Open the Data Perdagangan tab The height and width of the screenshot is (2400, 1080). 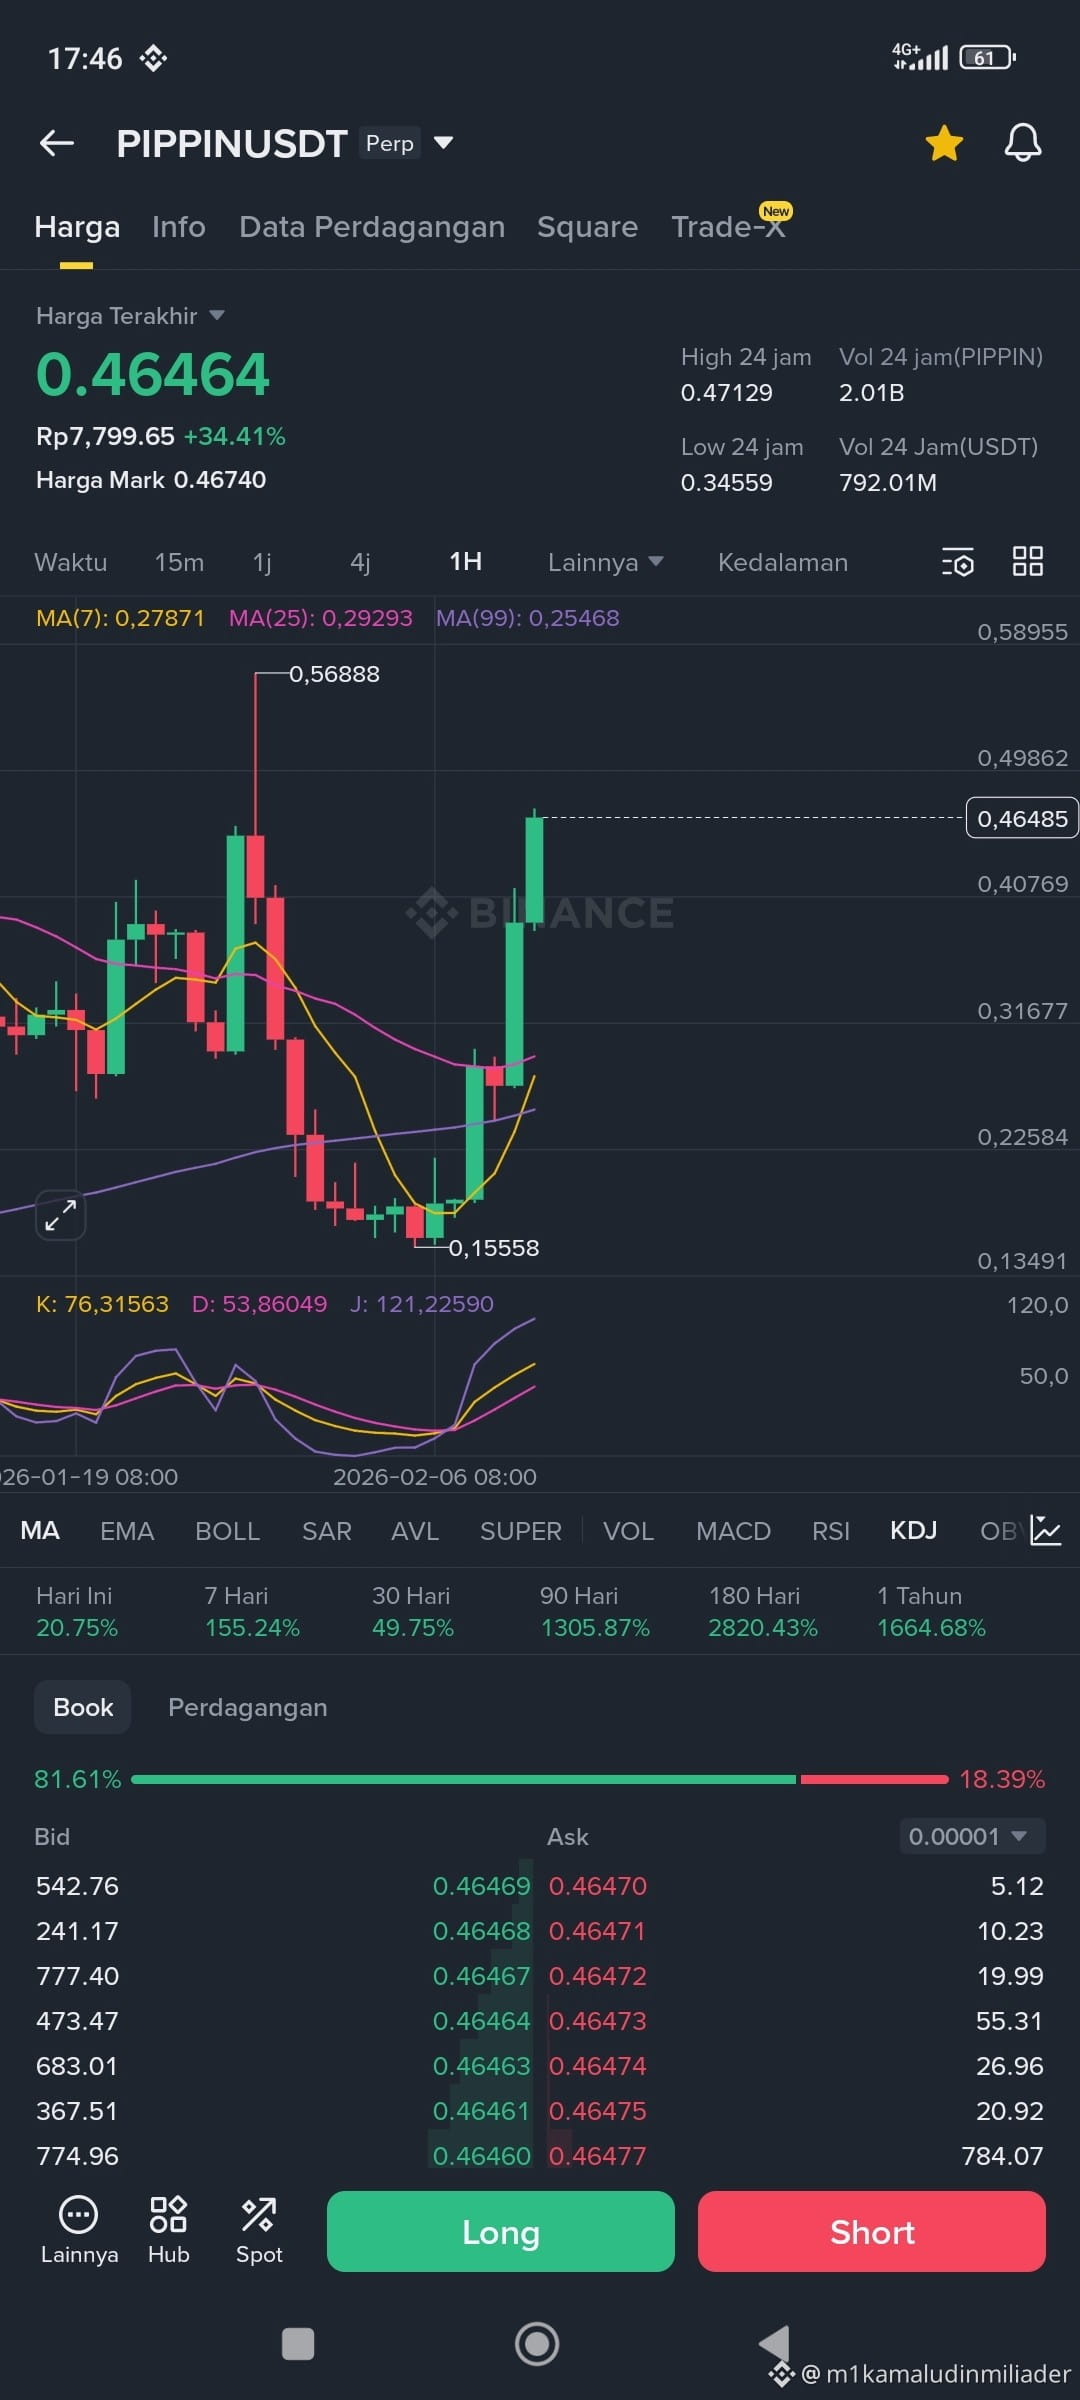coord(372,227)
